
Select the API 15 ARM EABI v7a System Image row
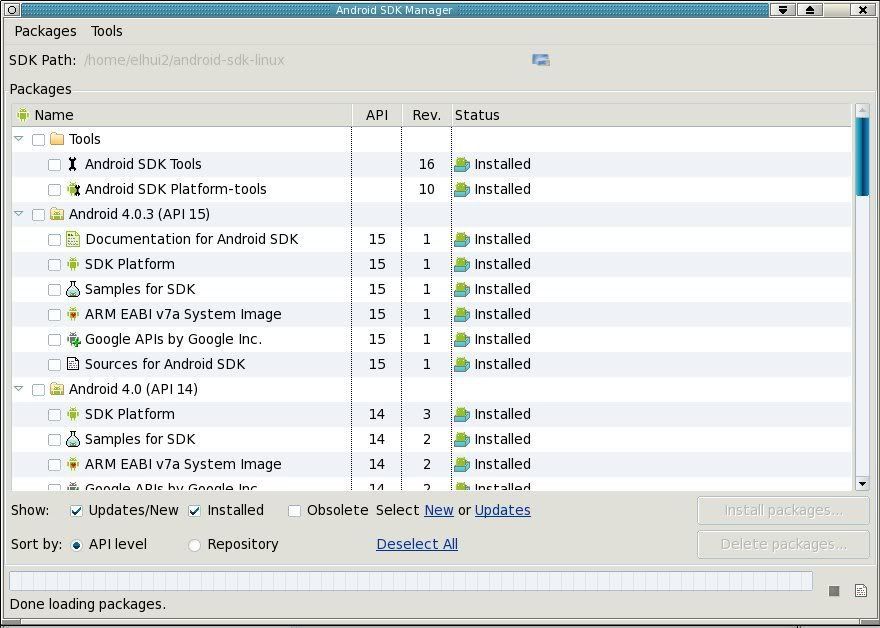click(x=431, y=314)
